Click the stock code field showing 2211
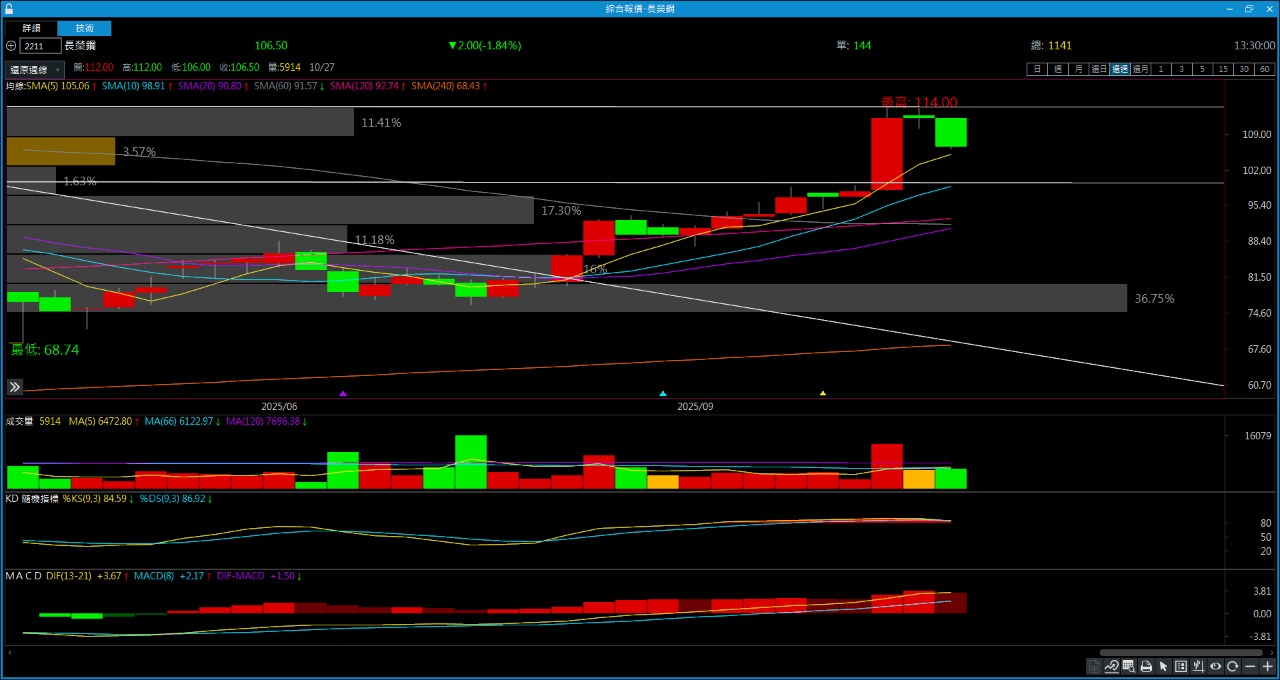 point(40,46)
